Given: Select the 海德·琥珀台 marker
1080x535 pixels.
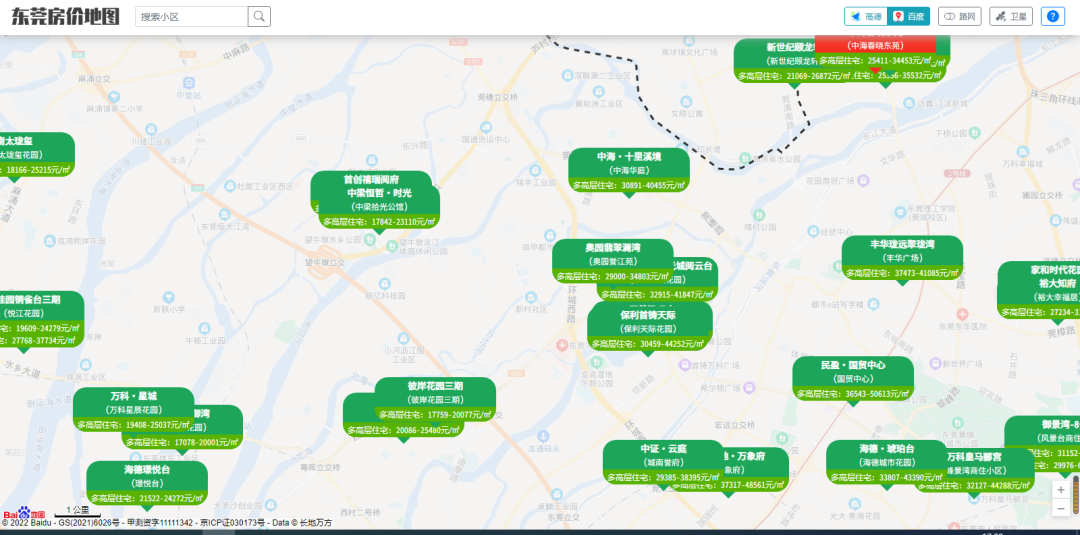Looking at the screenshot, I should tap(886, 462).
